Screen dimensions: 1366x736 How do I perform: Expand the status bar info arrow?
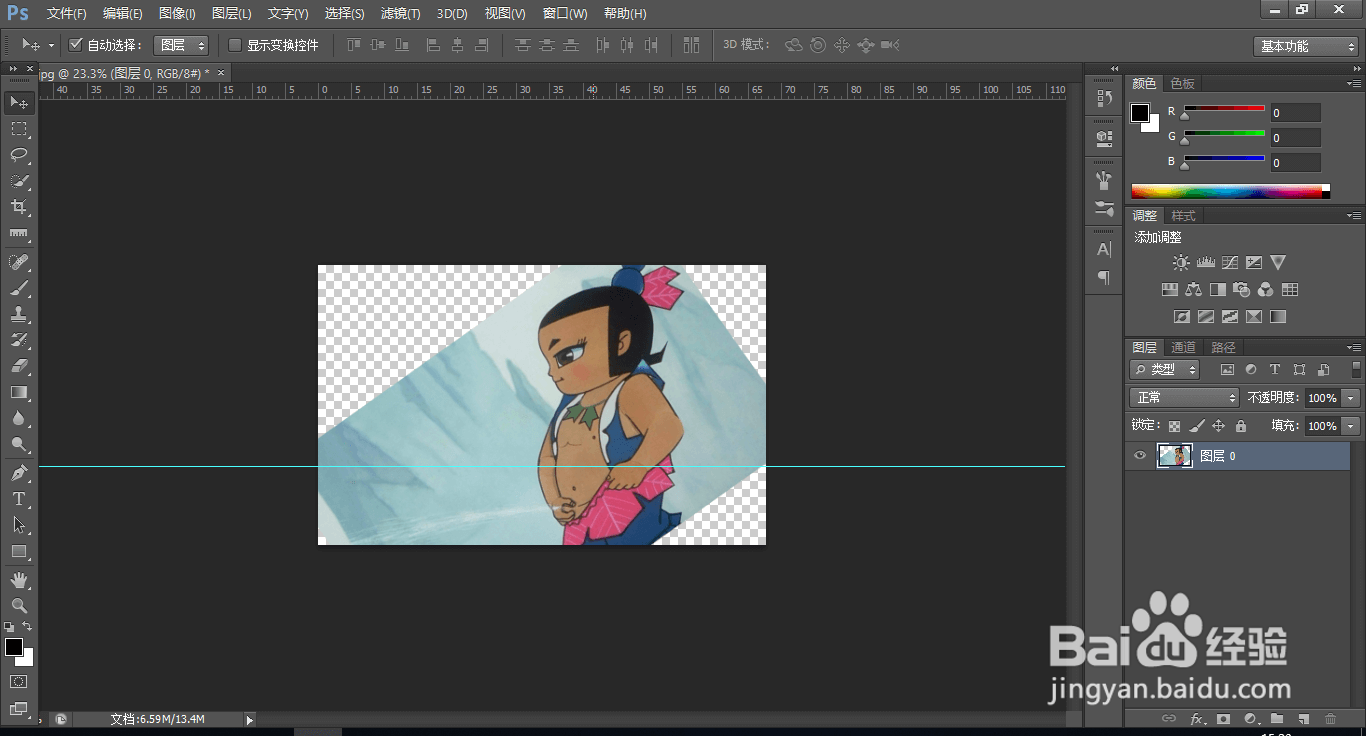(250, 719)
